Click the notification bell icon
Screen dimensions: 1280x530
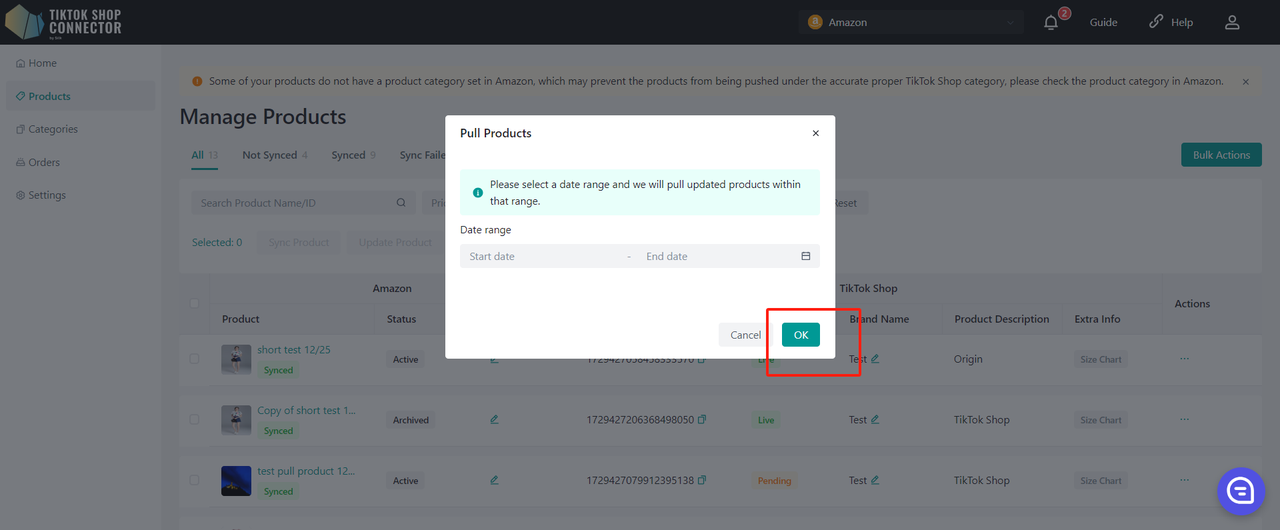(1050, 22)
